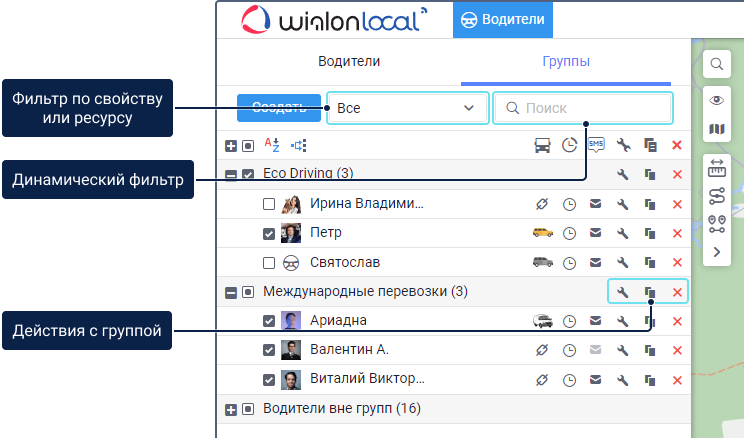Uncheck the Валентин А. driver checkbox

click(269, 350)
